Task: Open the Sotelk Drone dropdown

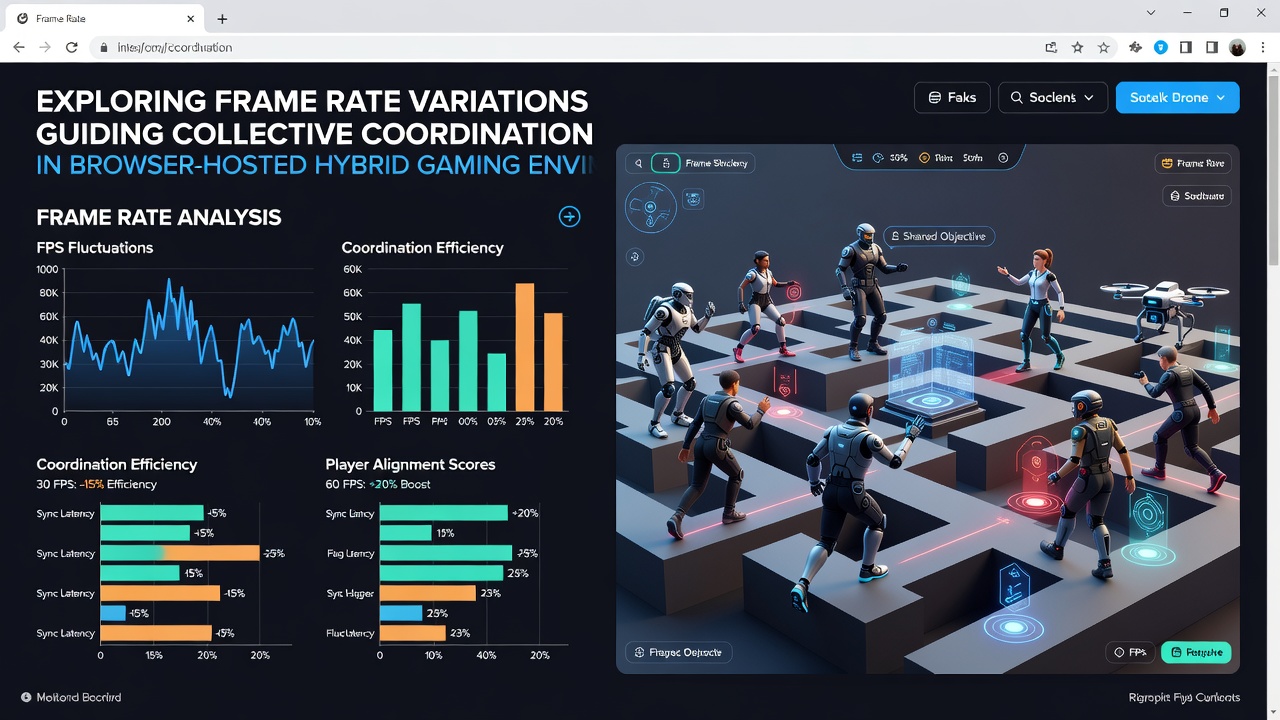Action: pyautogui.click(x=1177, y=97)
